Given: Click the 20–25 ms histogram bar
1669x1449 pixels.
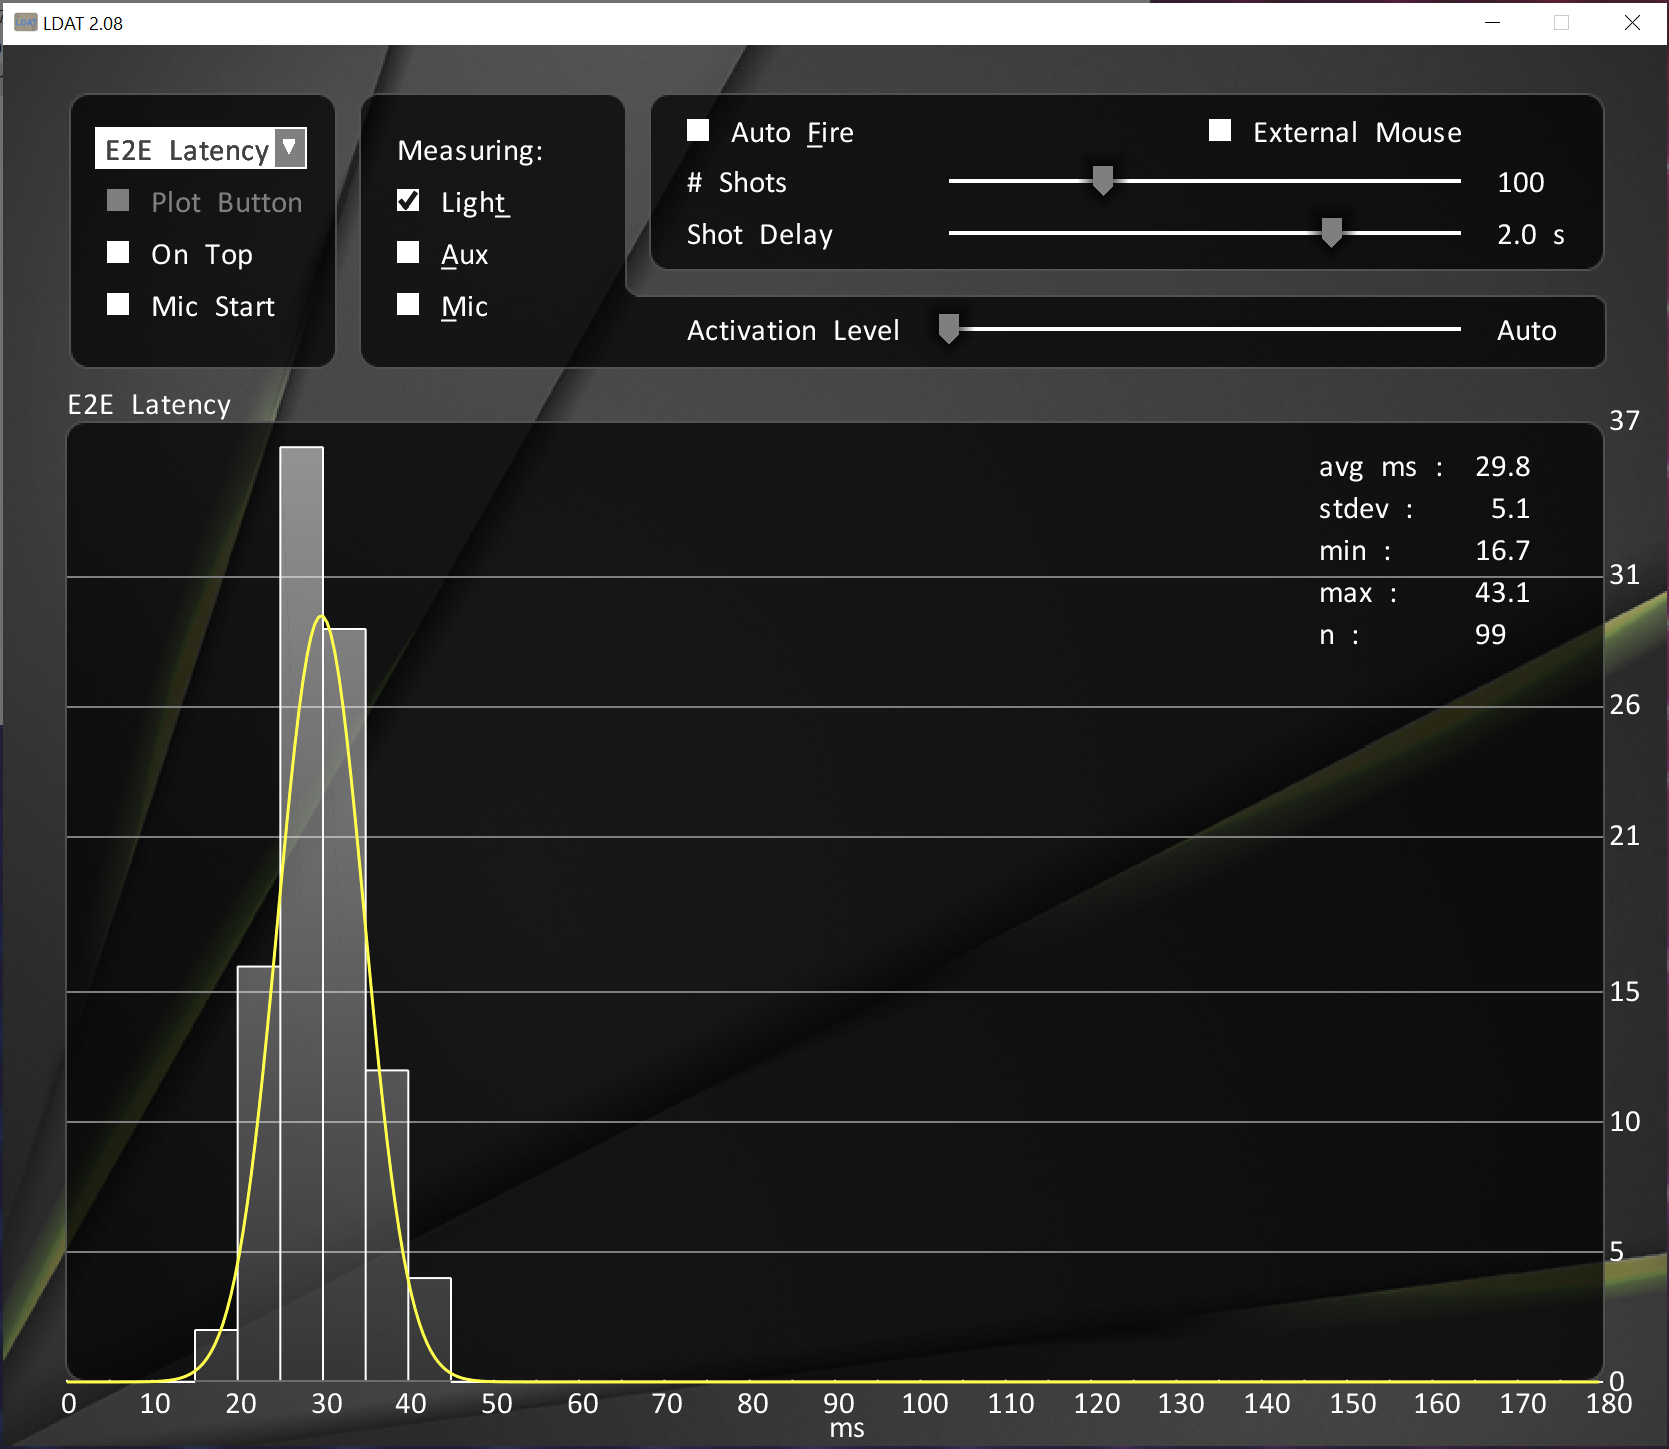Looking at the screenshot, I should tap(259, 1173).
